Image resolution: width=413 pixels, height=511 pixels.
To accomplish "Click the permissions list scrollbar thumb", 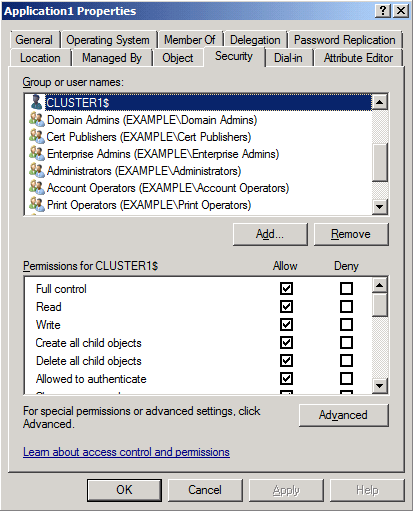I will (x=380, y=305).
